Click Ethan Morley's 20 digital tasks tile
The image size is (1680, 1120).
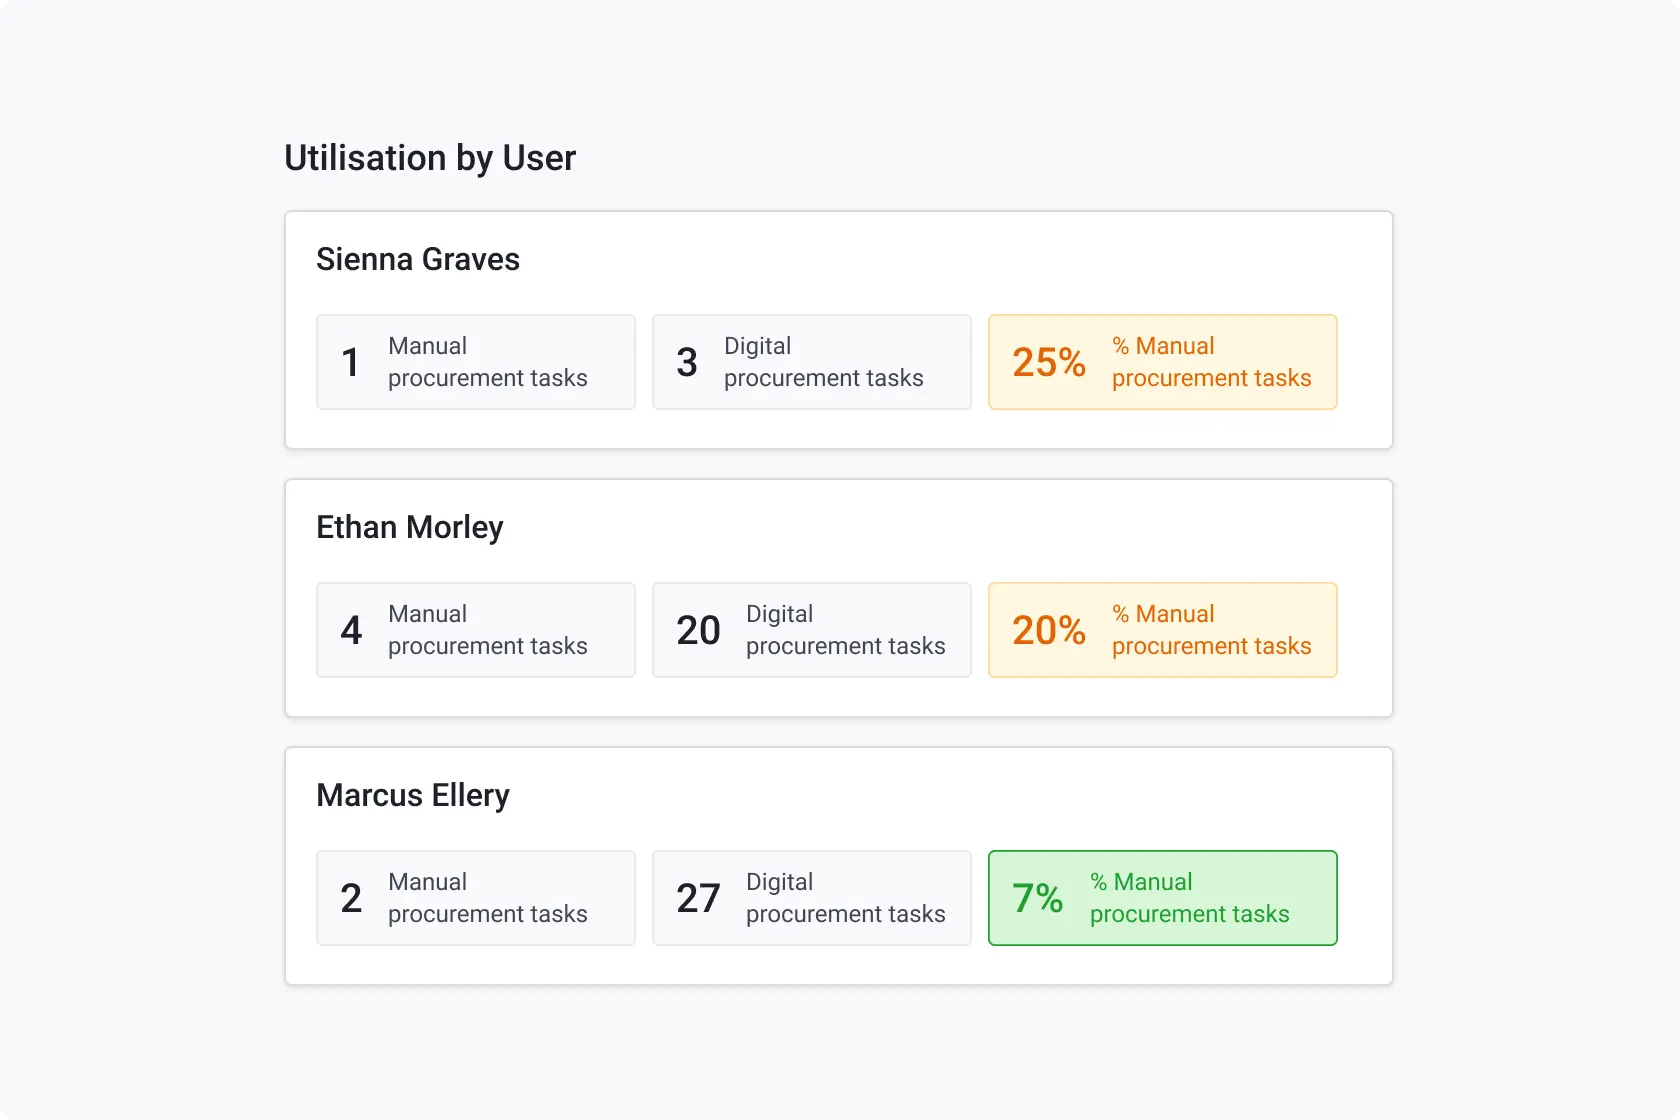[812, 630]
